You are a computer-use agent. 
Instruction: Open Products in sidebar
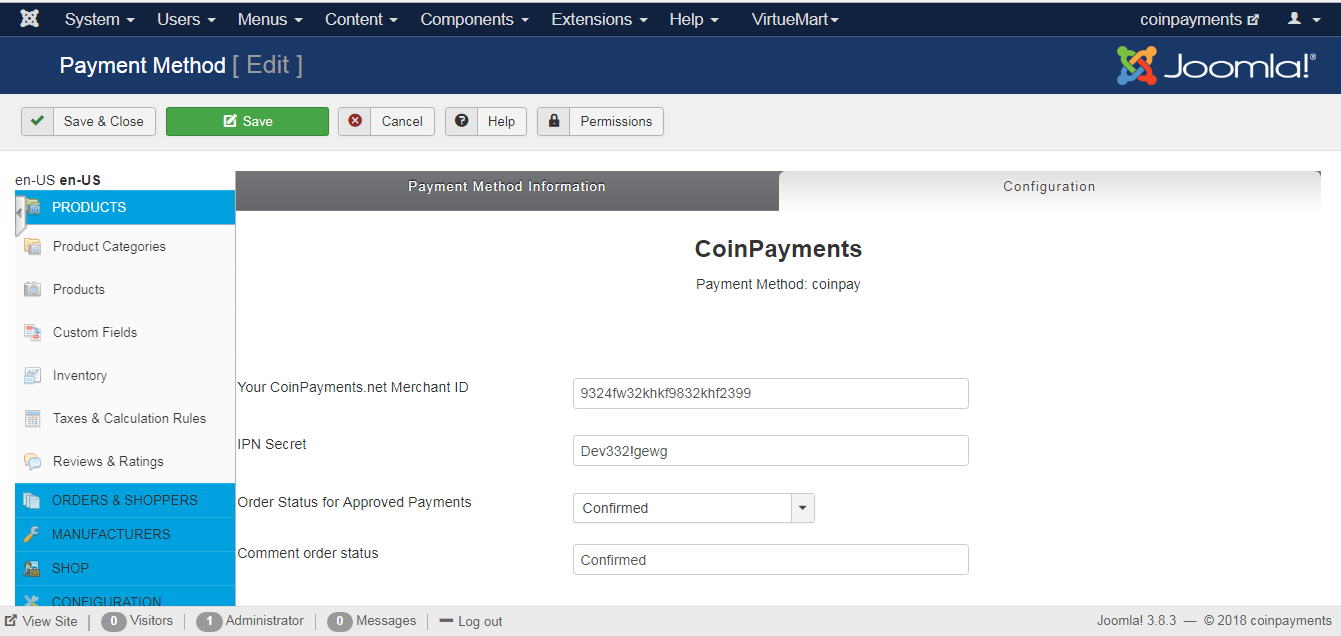tap(79, 289)
